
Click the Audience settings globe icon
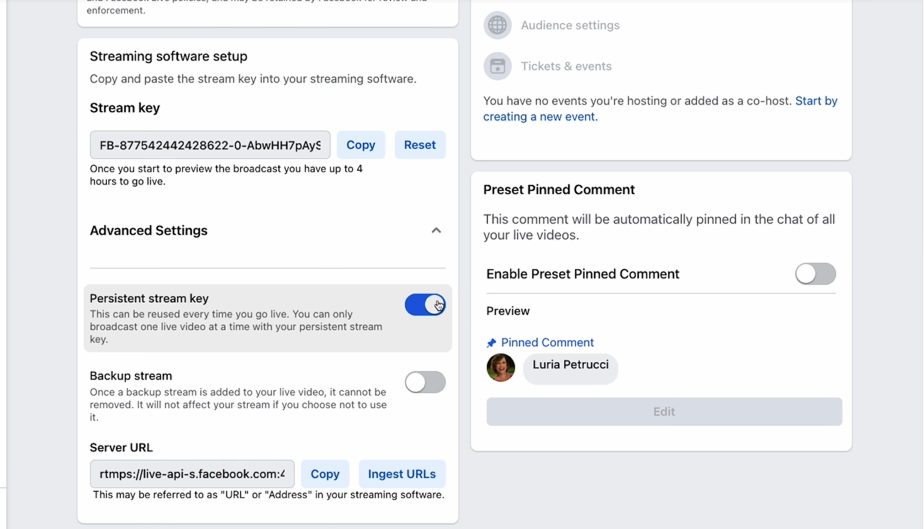click(497, 25)
